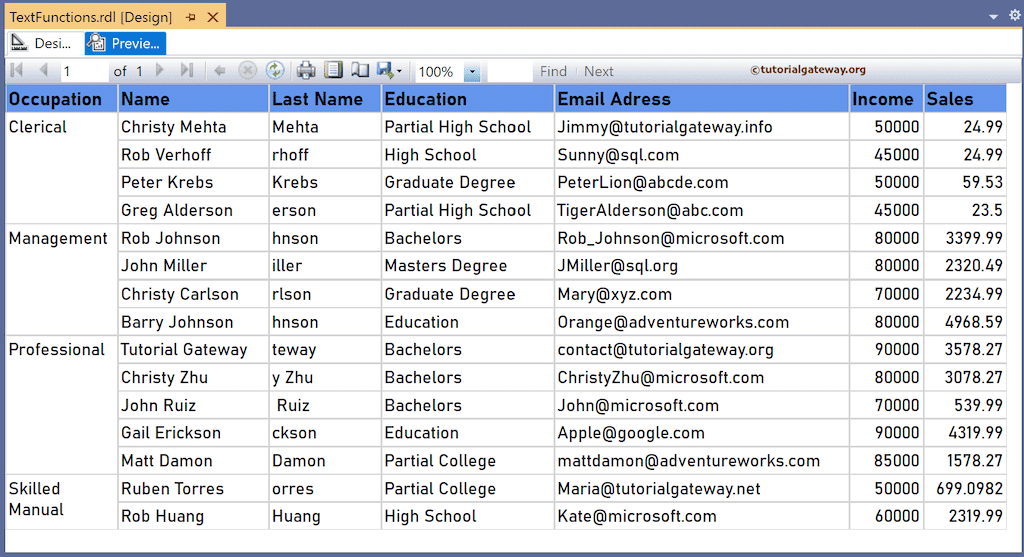Refresh the report preview
Image resolution: width=1024 pixels, height=557 pixels.
click(275, 71)
